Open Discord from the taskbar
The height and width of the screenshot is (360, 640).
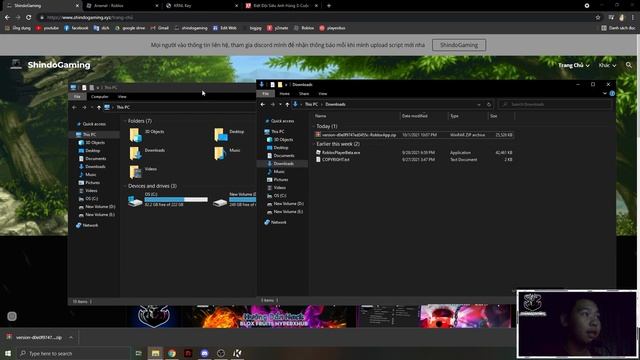pos(204,353)
